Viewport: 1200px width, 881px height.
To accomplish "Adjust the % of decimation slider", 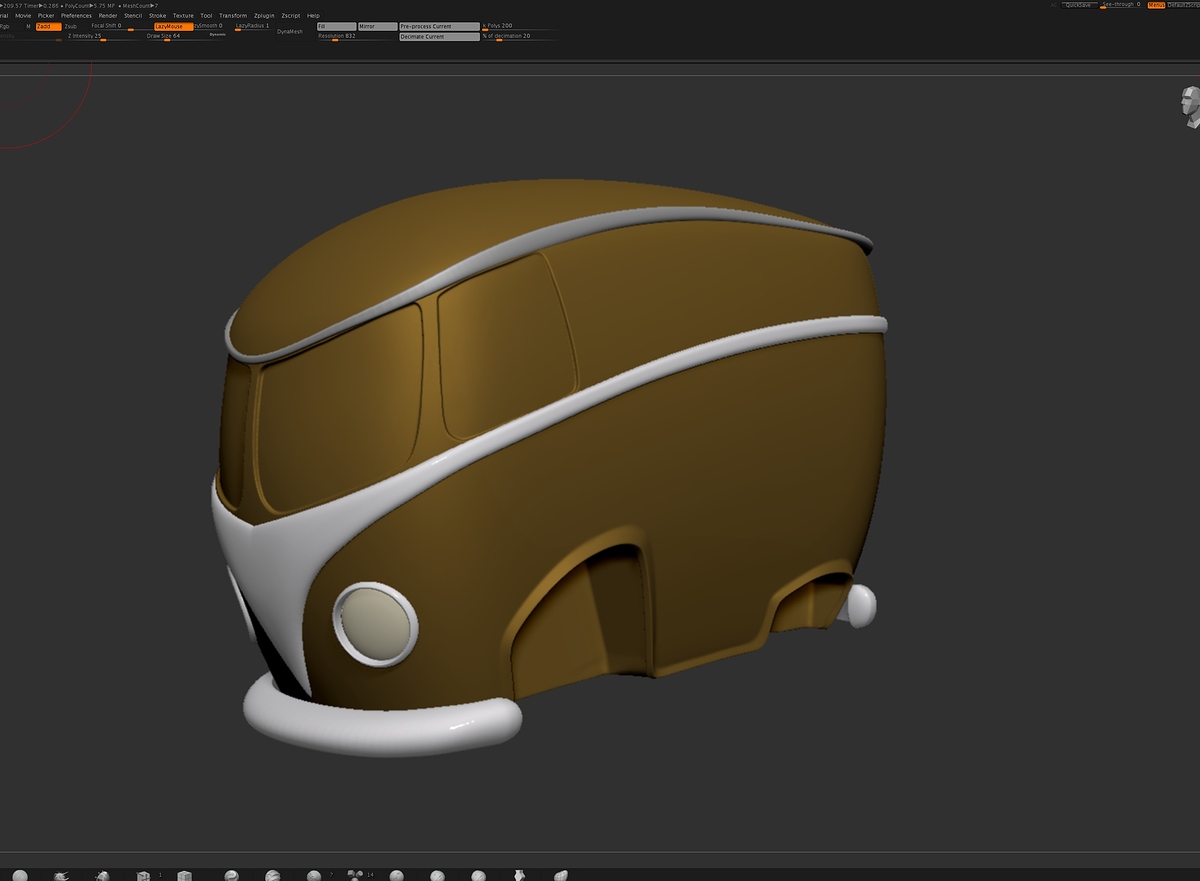I will (520, 36).
